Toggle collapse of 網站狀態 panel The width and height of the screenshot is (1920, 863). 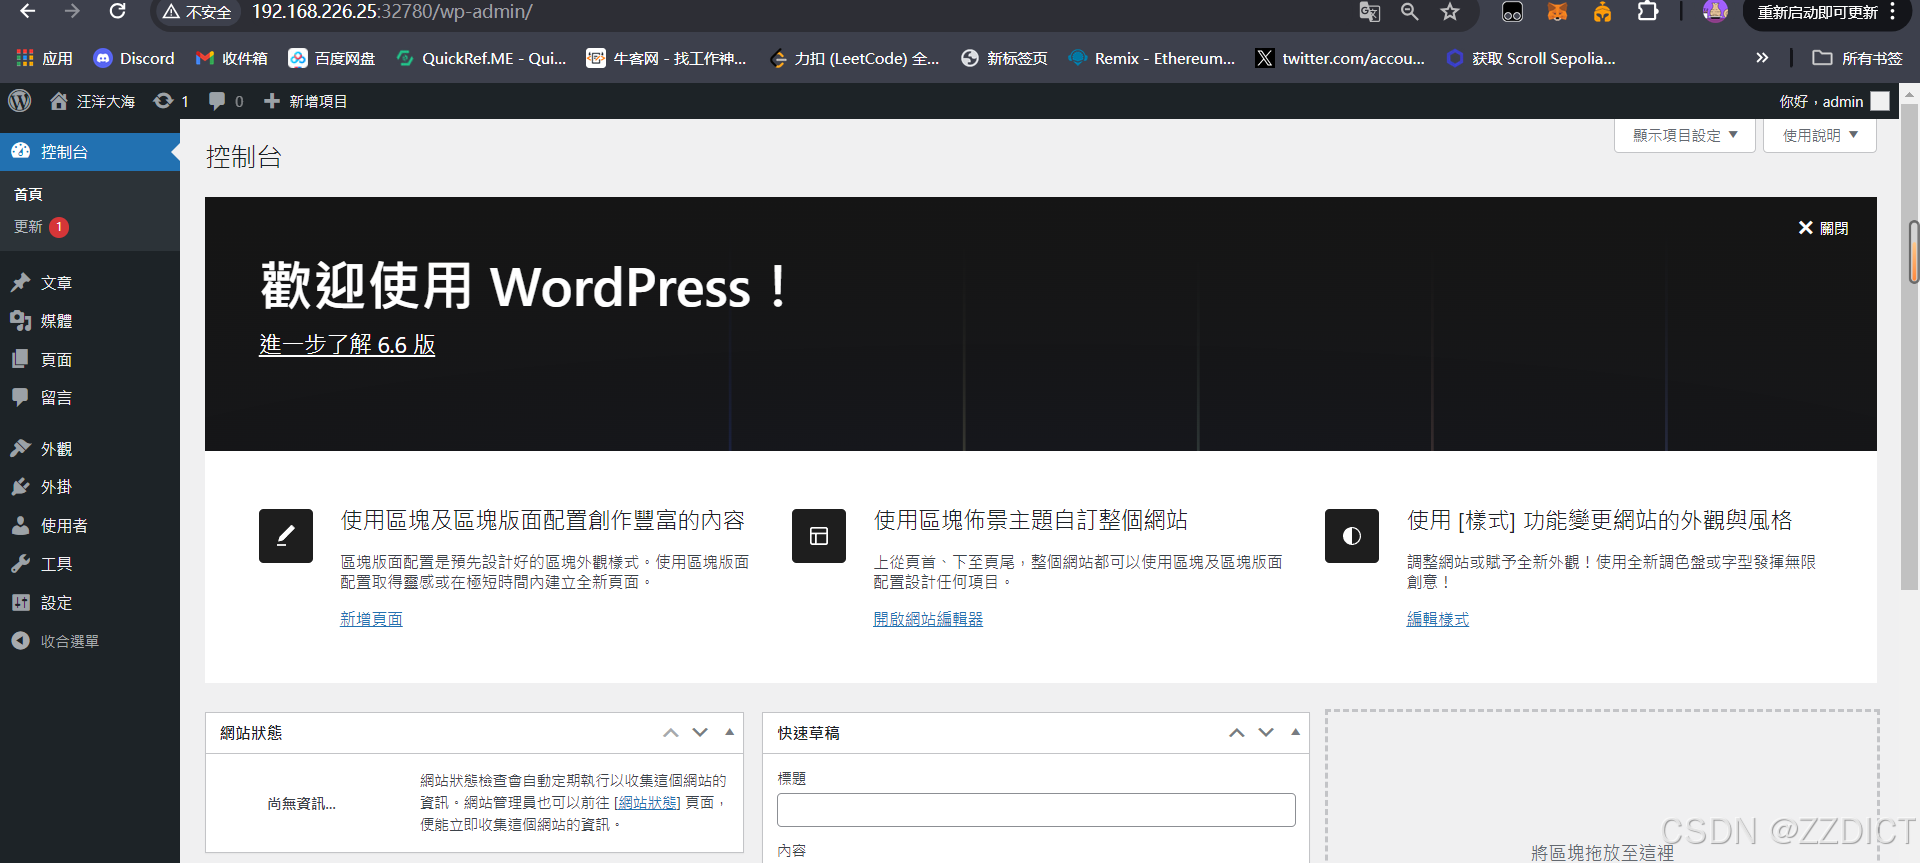point(730,733)
